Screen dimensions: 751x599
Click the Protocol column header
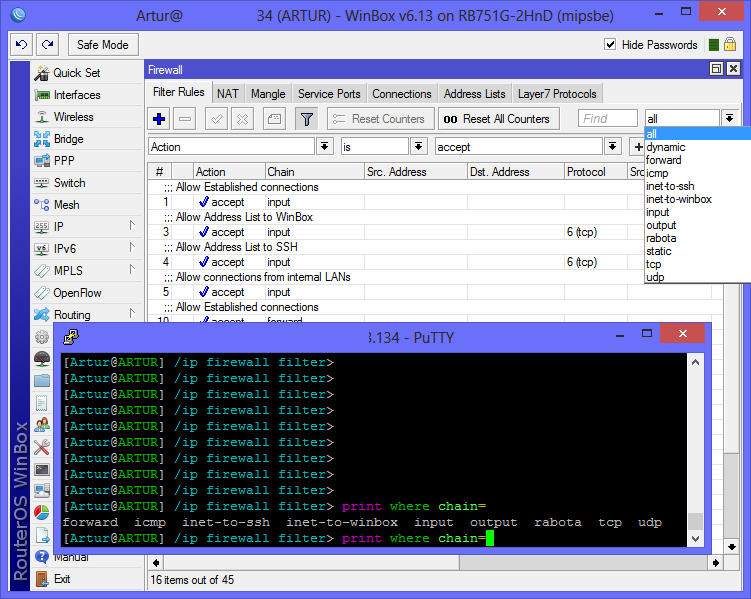[595, 171]
